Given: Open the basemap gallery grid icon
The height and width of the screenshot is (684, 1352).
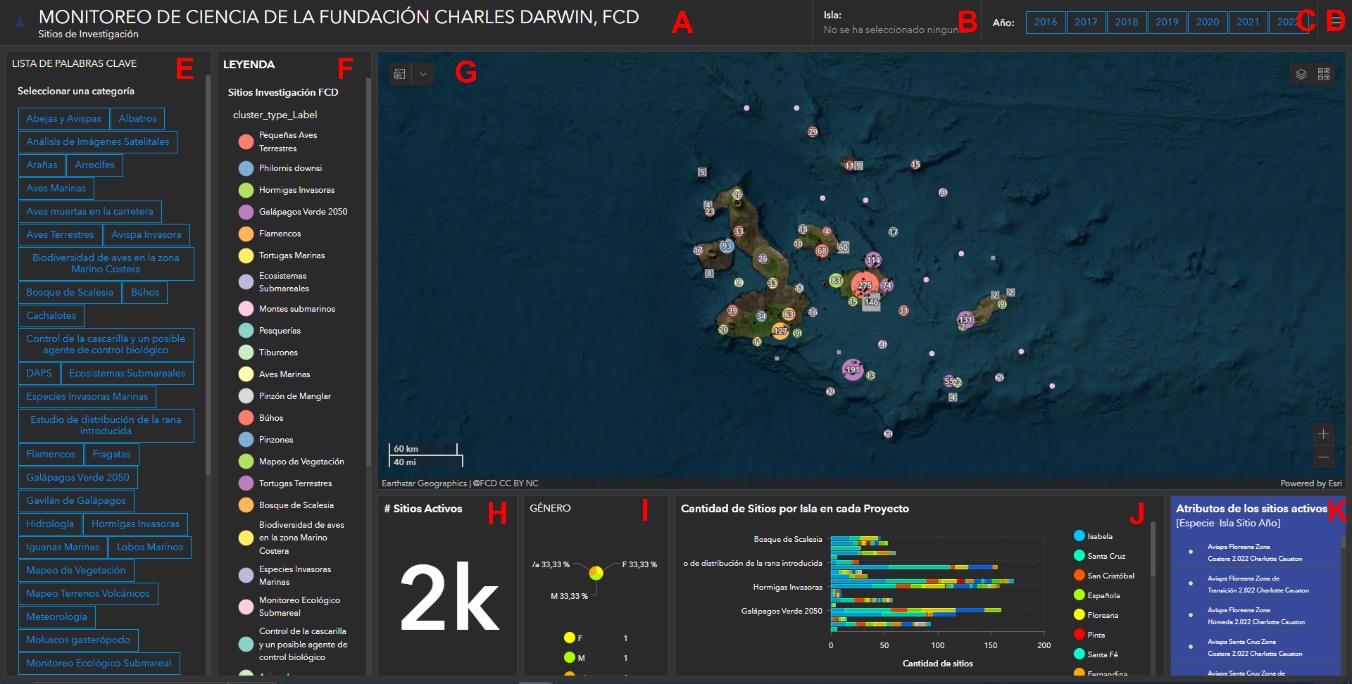Looking at the screenshot, I should pyautogui.click(x=1324, y=74).
